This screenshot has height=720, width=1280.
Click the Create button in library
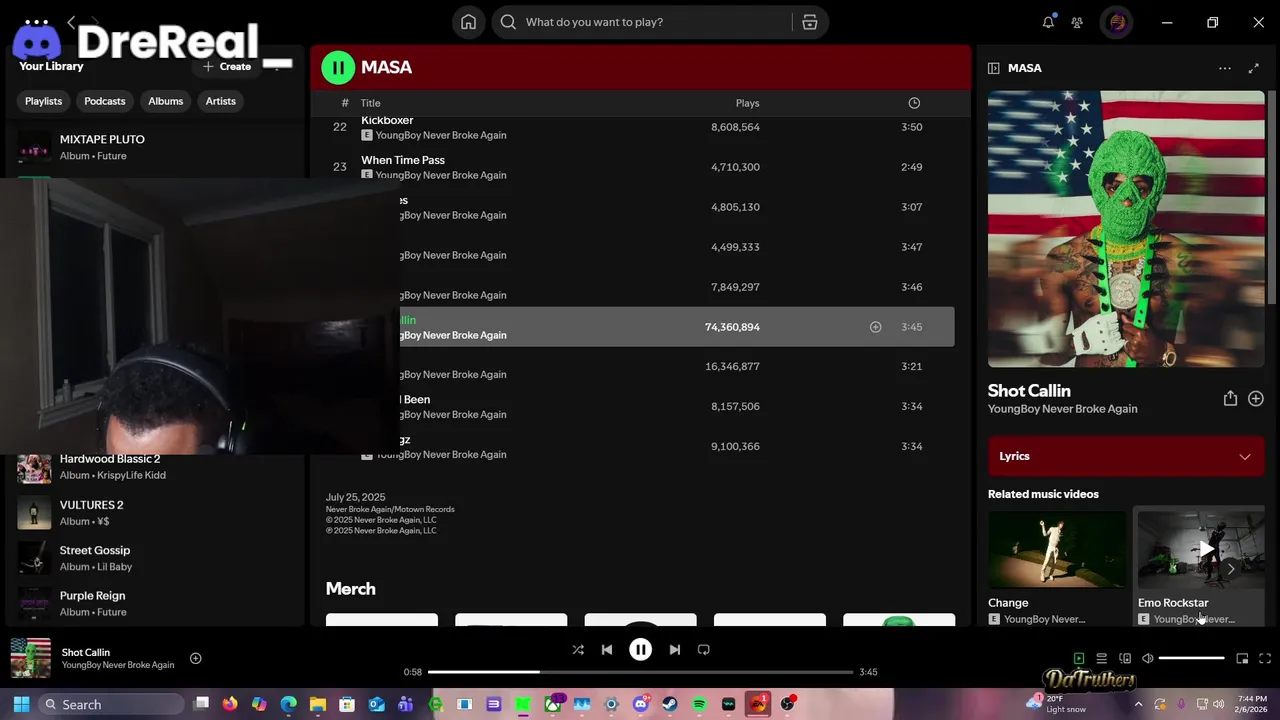pos(227,66)
